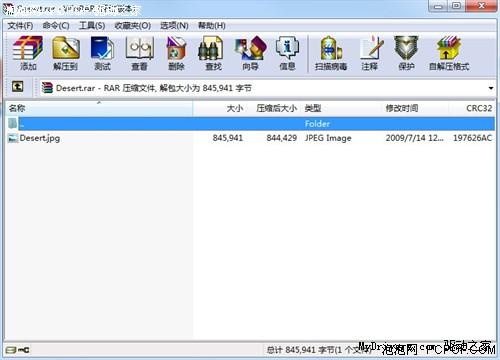Click the JPEG Image type cell
Image resolution: width=500 pixels, height=360 pixels.
328,138
